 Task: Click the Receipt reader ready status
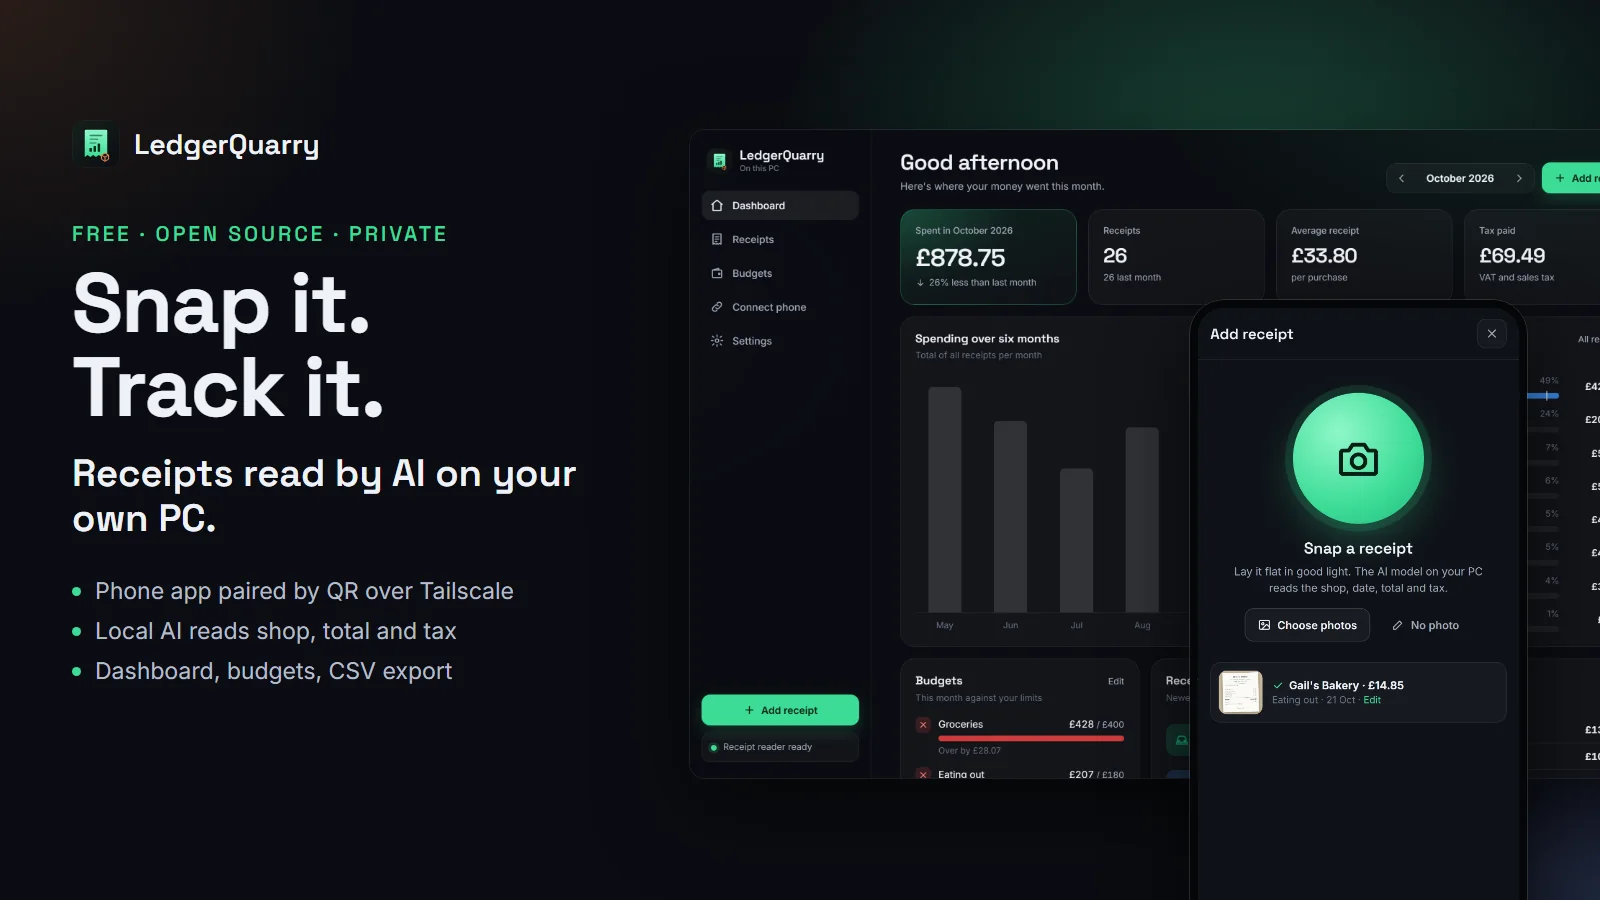point(780,747)
